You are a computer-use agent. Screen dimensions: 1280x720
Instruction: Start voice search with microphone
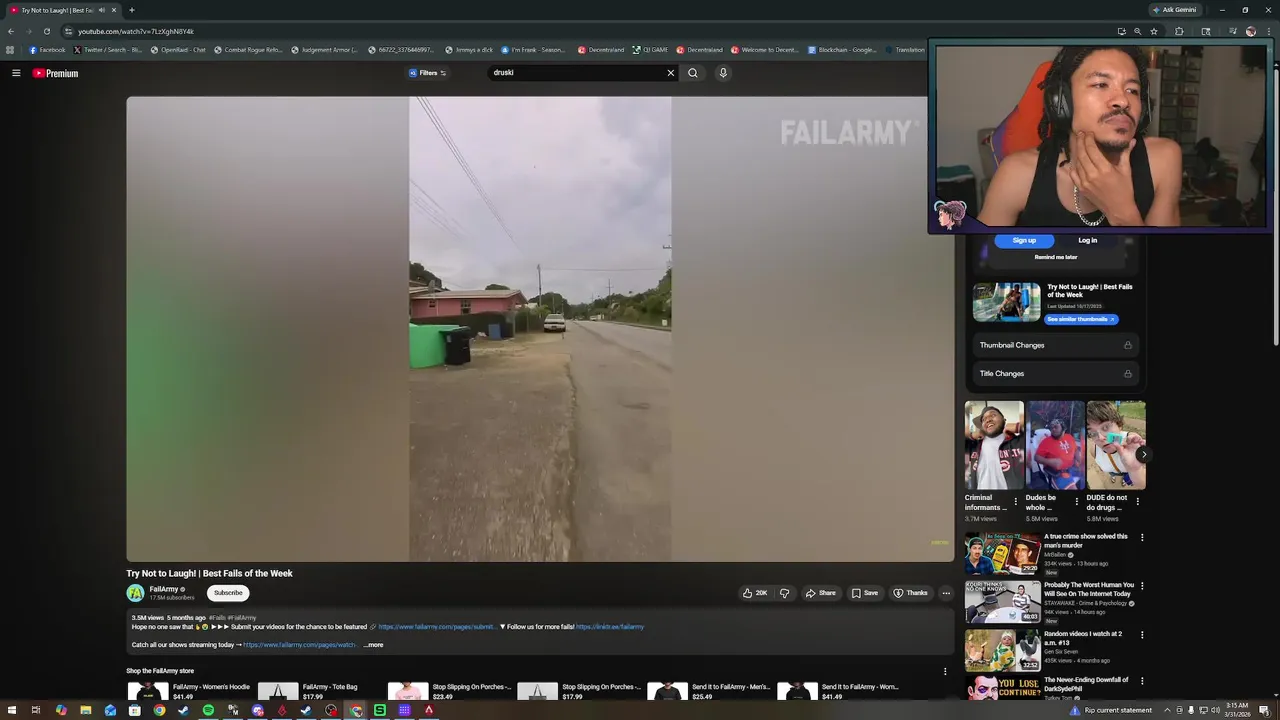723,73
